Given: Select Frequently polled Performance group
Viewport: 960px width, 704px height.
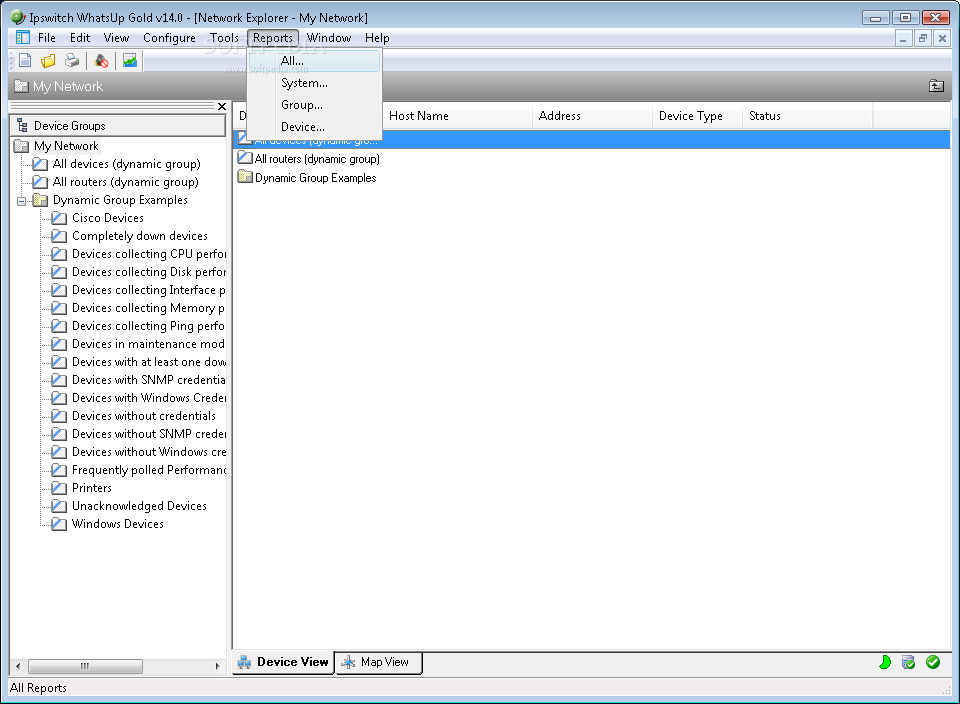Looking at the screenshot, I should click(x=149, y=470).
